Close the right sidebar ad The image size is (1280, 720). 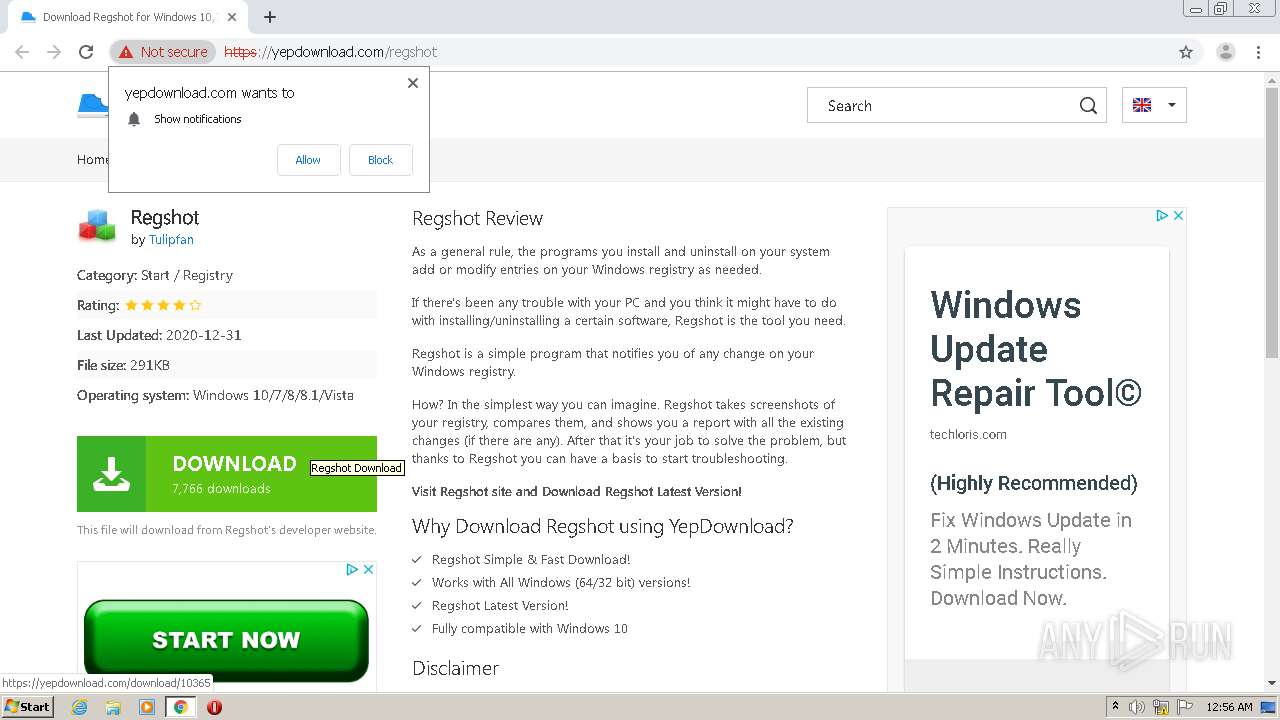(x=1178, y=216)
